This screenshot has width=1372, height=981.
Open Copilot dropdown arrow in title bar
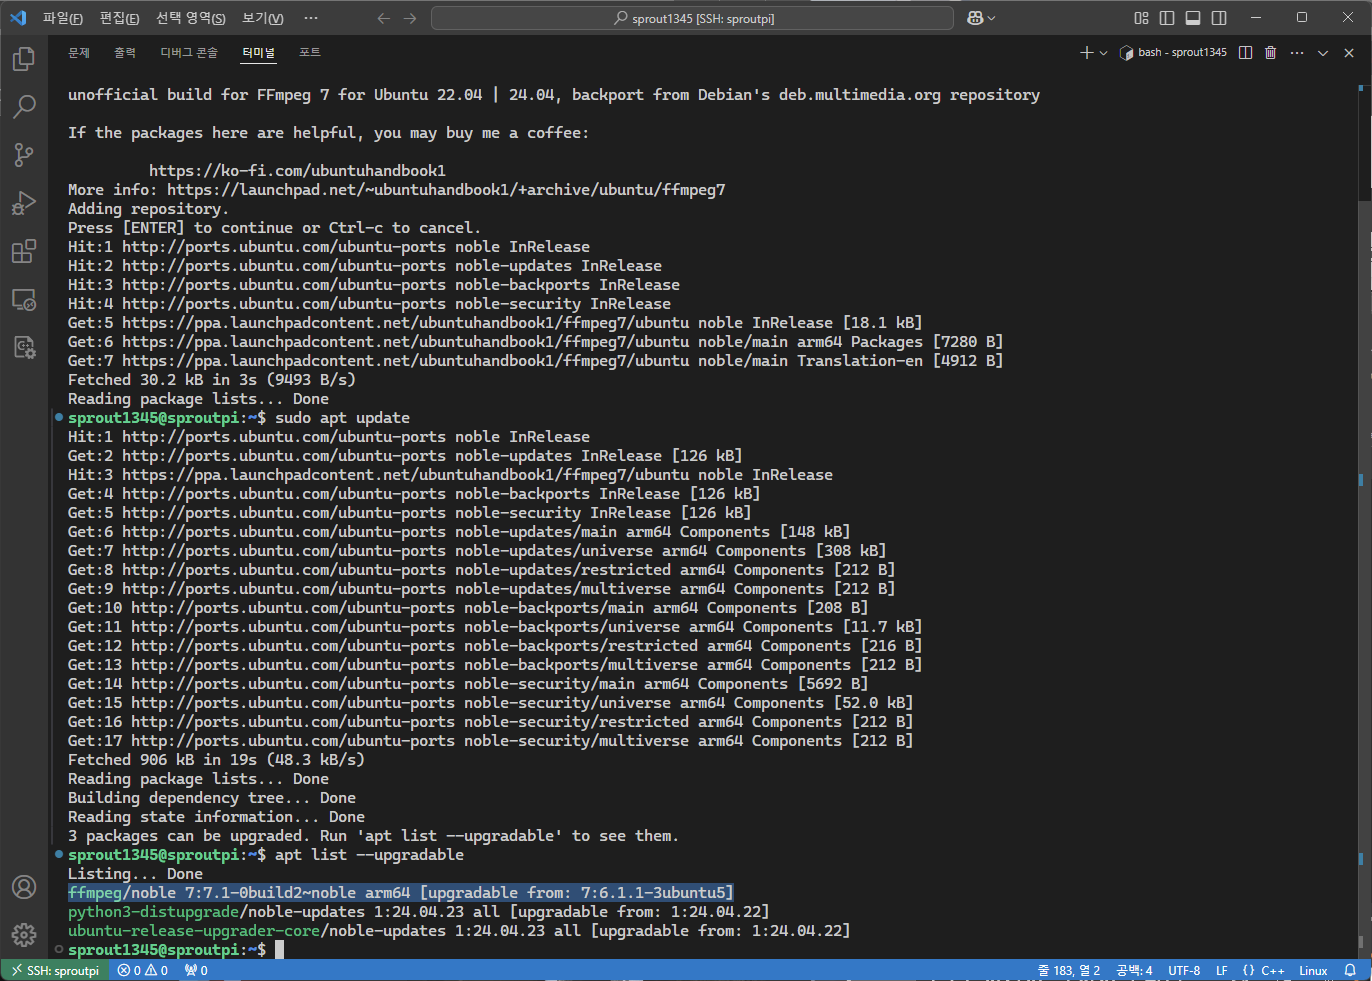991,18
